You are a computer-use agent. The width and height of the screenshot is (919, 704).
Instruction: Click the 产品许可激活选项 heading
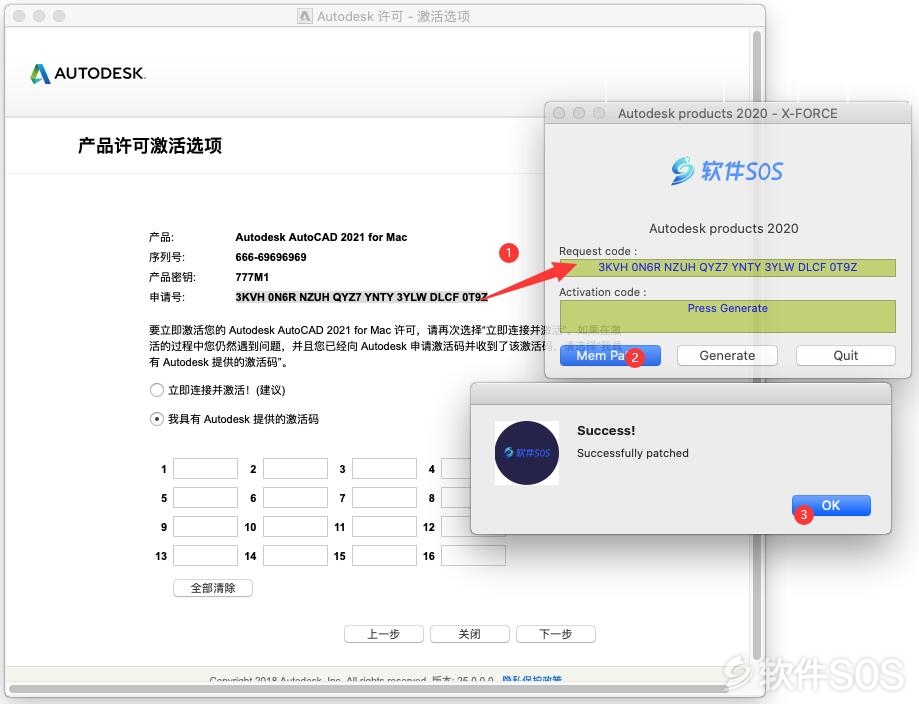coord(150,146)
